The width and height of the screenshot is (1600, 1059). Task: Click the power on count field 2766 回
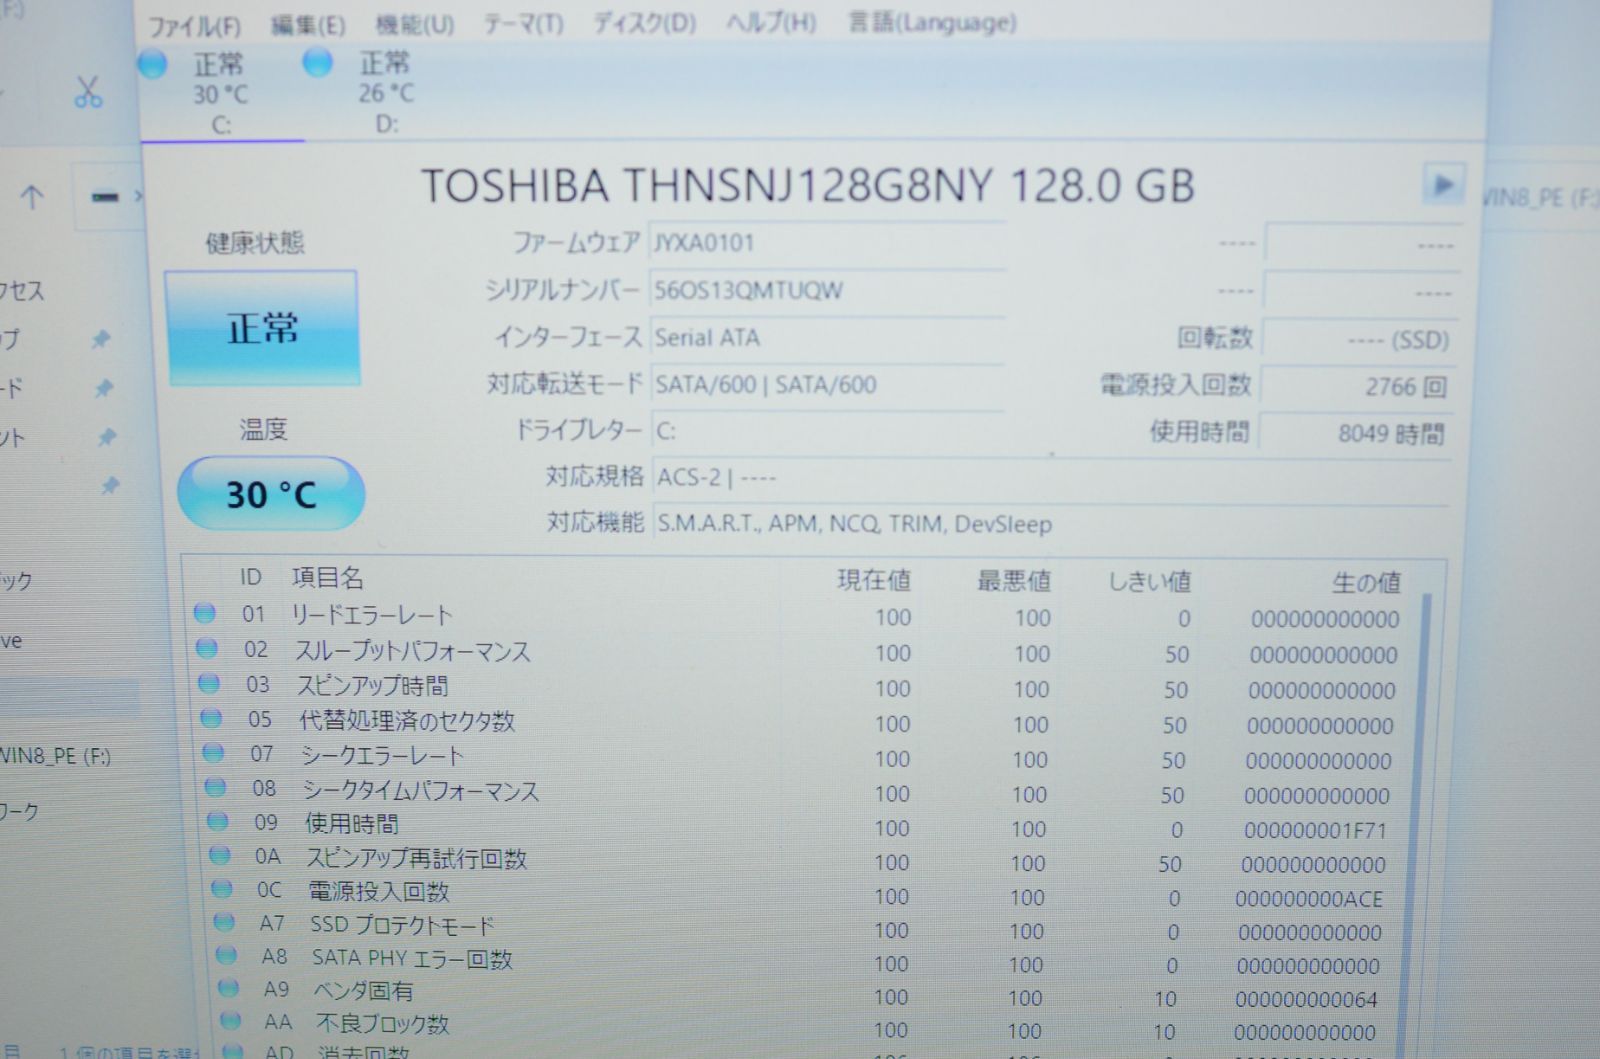pyautogui.click(x=1357, y=387)
